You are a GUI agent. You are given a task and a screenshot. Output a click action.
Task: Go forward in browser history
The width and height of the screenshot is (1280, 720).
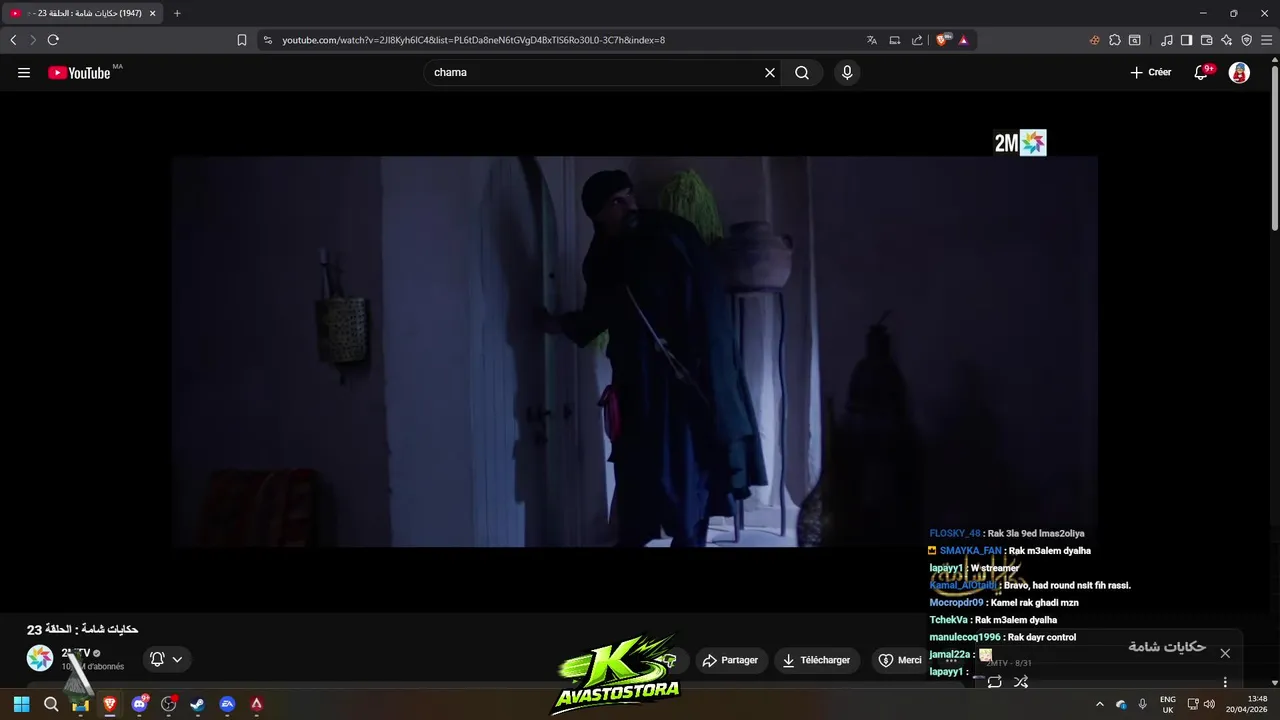pyautogui.click(x=32, y=40)
